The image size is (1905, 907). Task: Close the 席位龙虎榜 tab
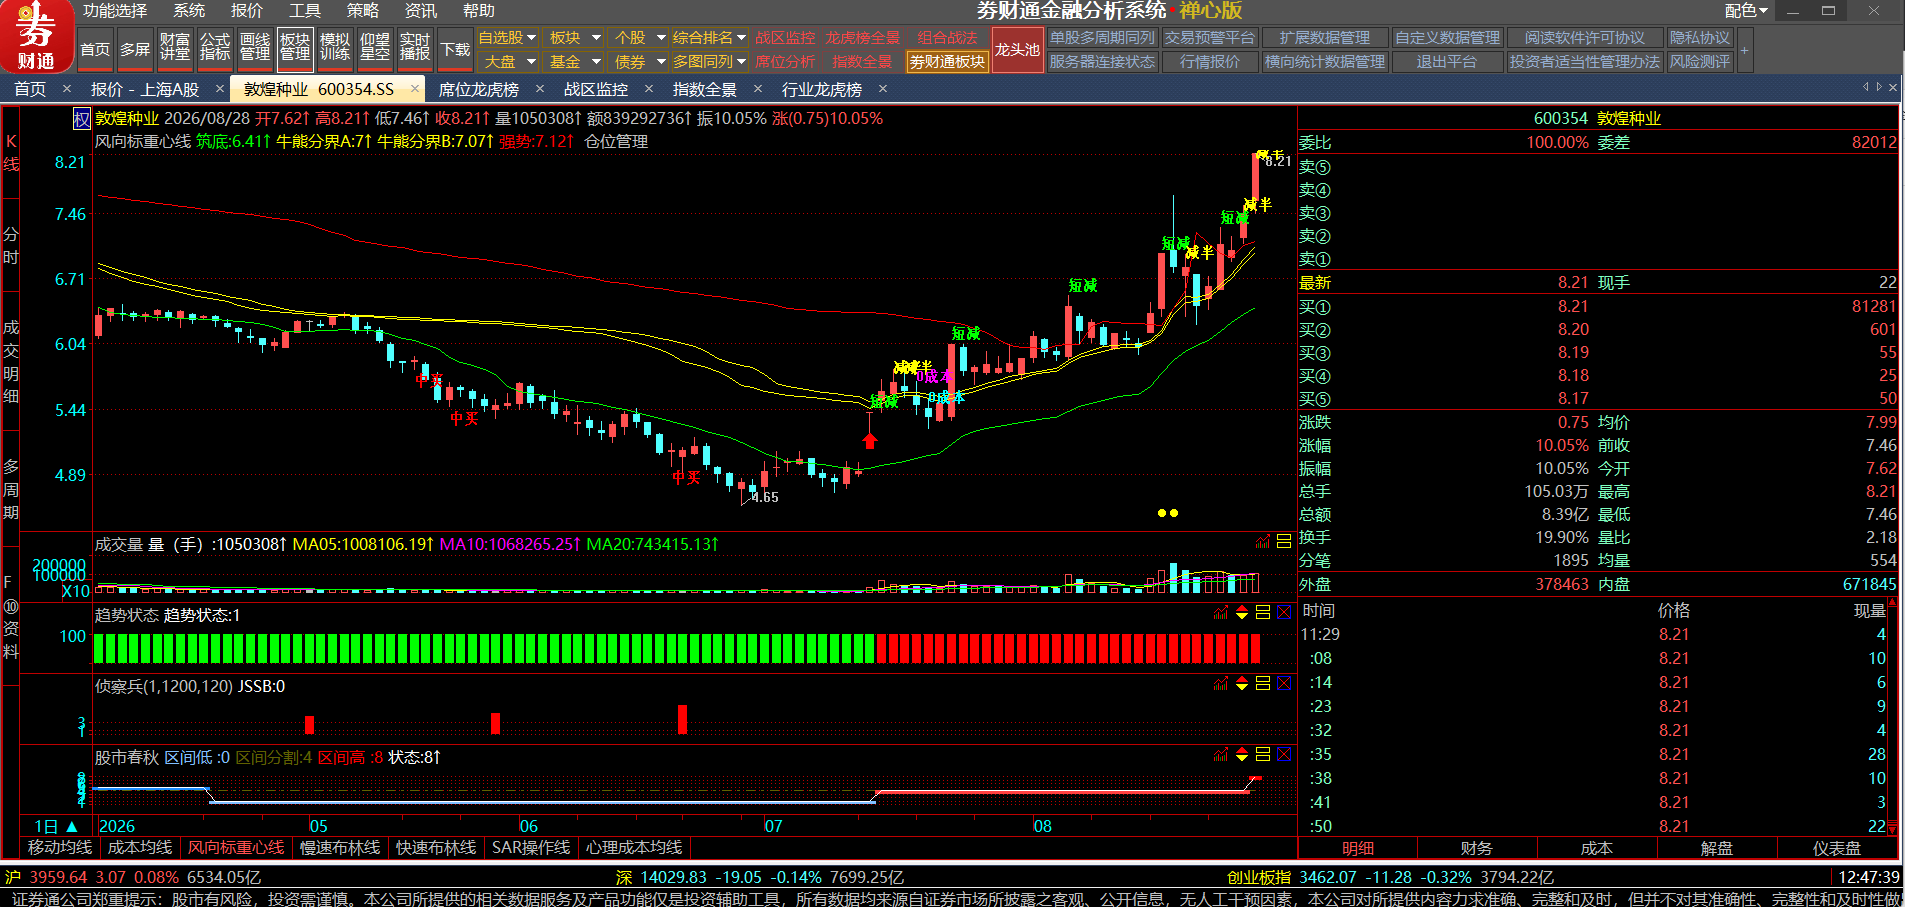(540, 89)
